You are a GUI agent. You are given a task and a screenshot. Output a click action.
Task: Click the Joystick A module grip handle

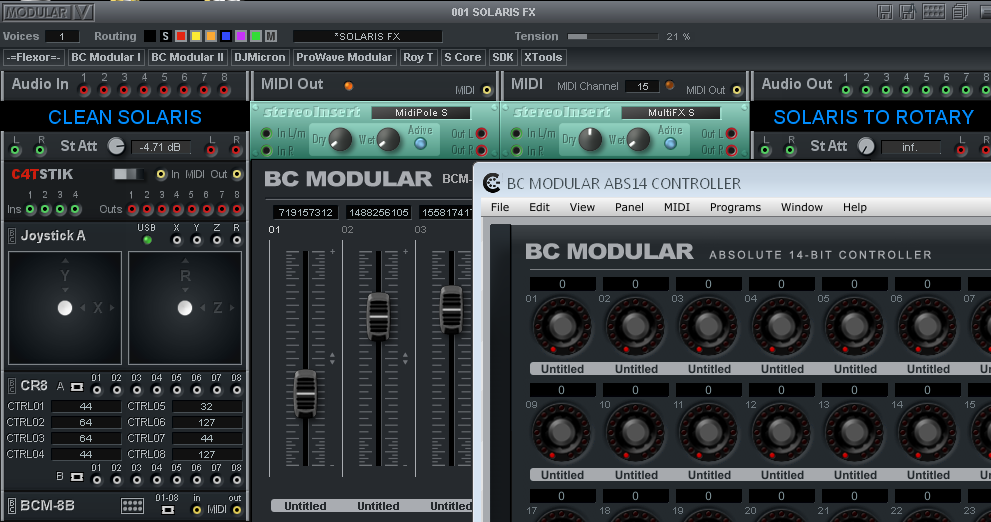pos(11,236)
